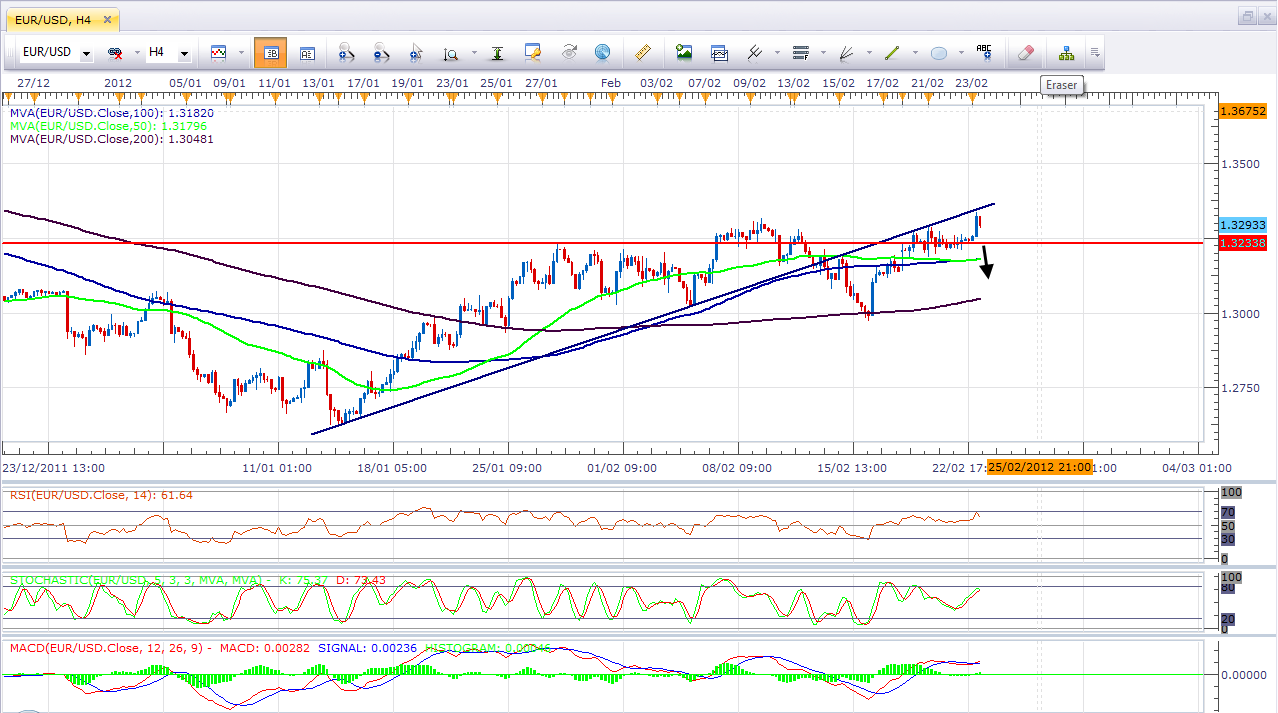Screen dimensions: 1278x713
Task: Select the ruler measure tool
Action: pyautogui.click(x=643, y=52)
